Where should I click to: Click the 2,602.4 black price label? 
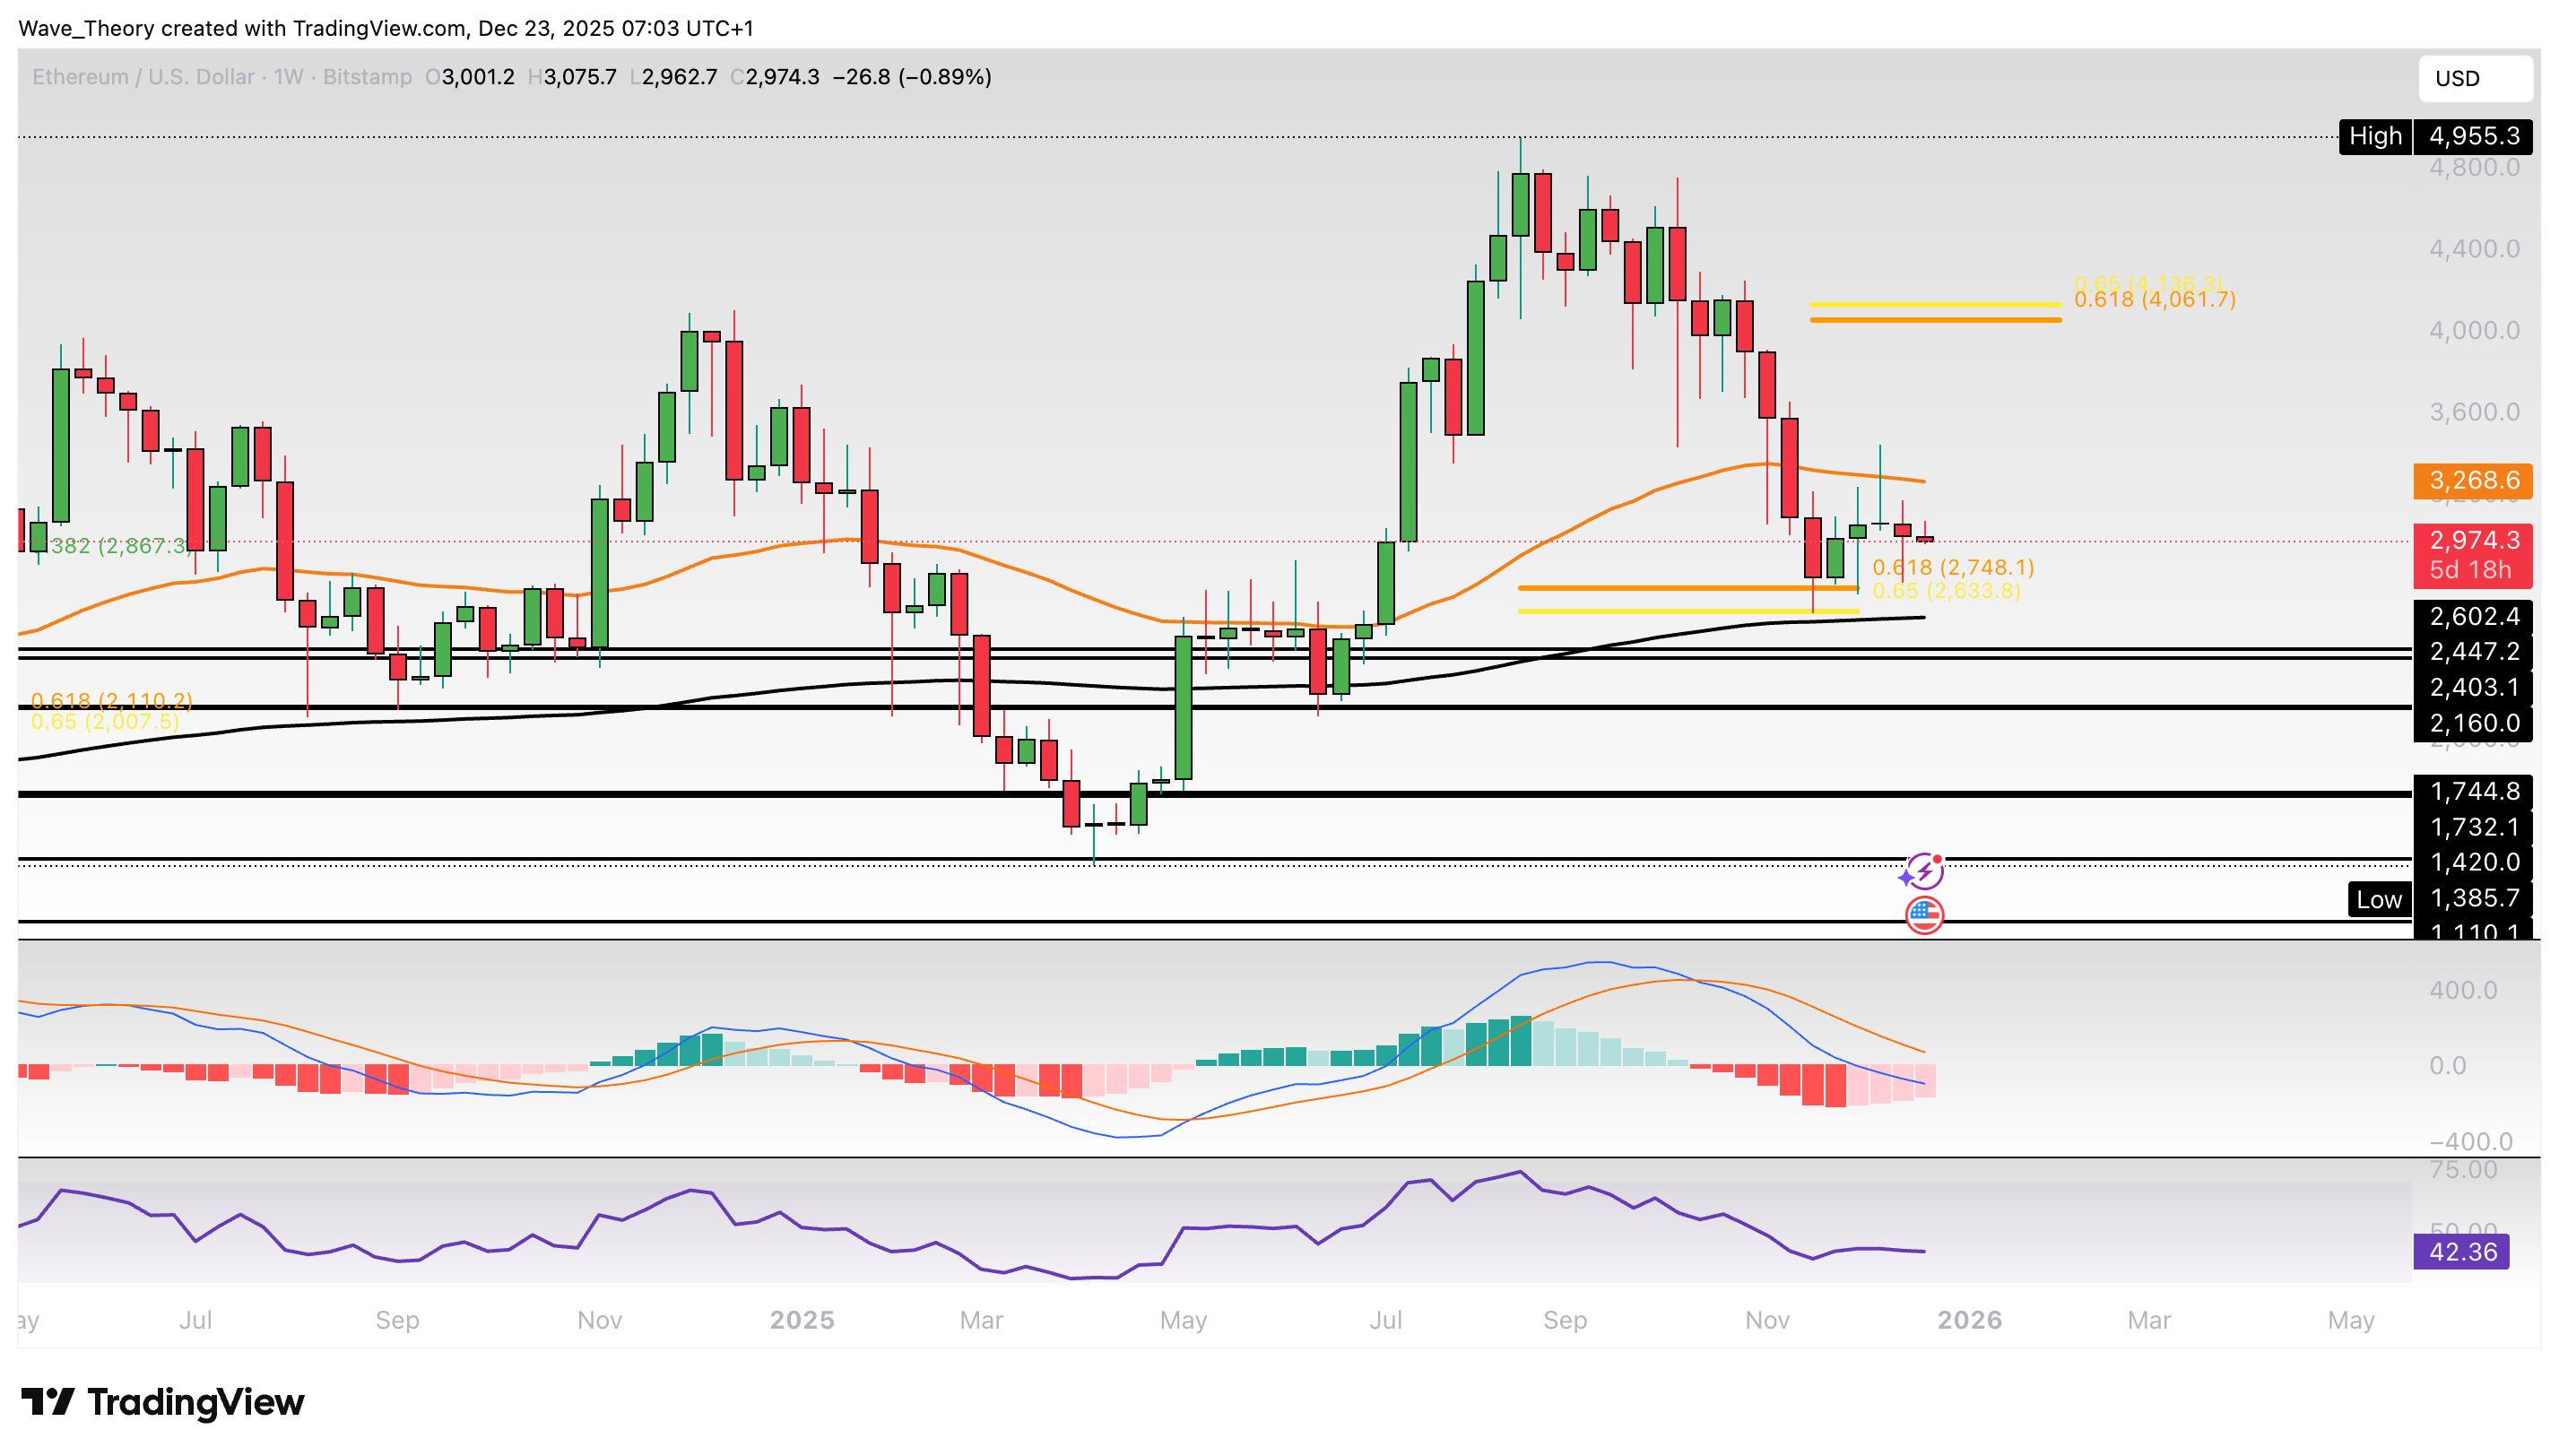coord(2472,616)
